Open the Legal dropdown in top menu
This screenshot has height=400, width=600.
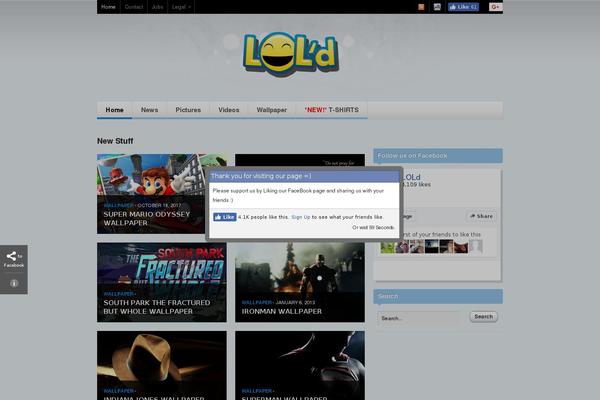(x=181, y=7)
